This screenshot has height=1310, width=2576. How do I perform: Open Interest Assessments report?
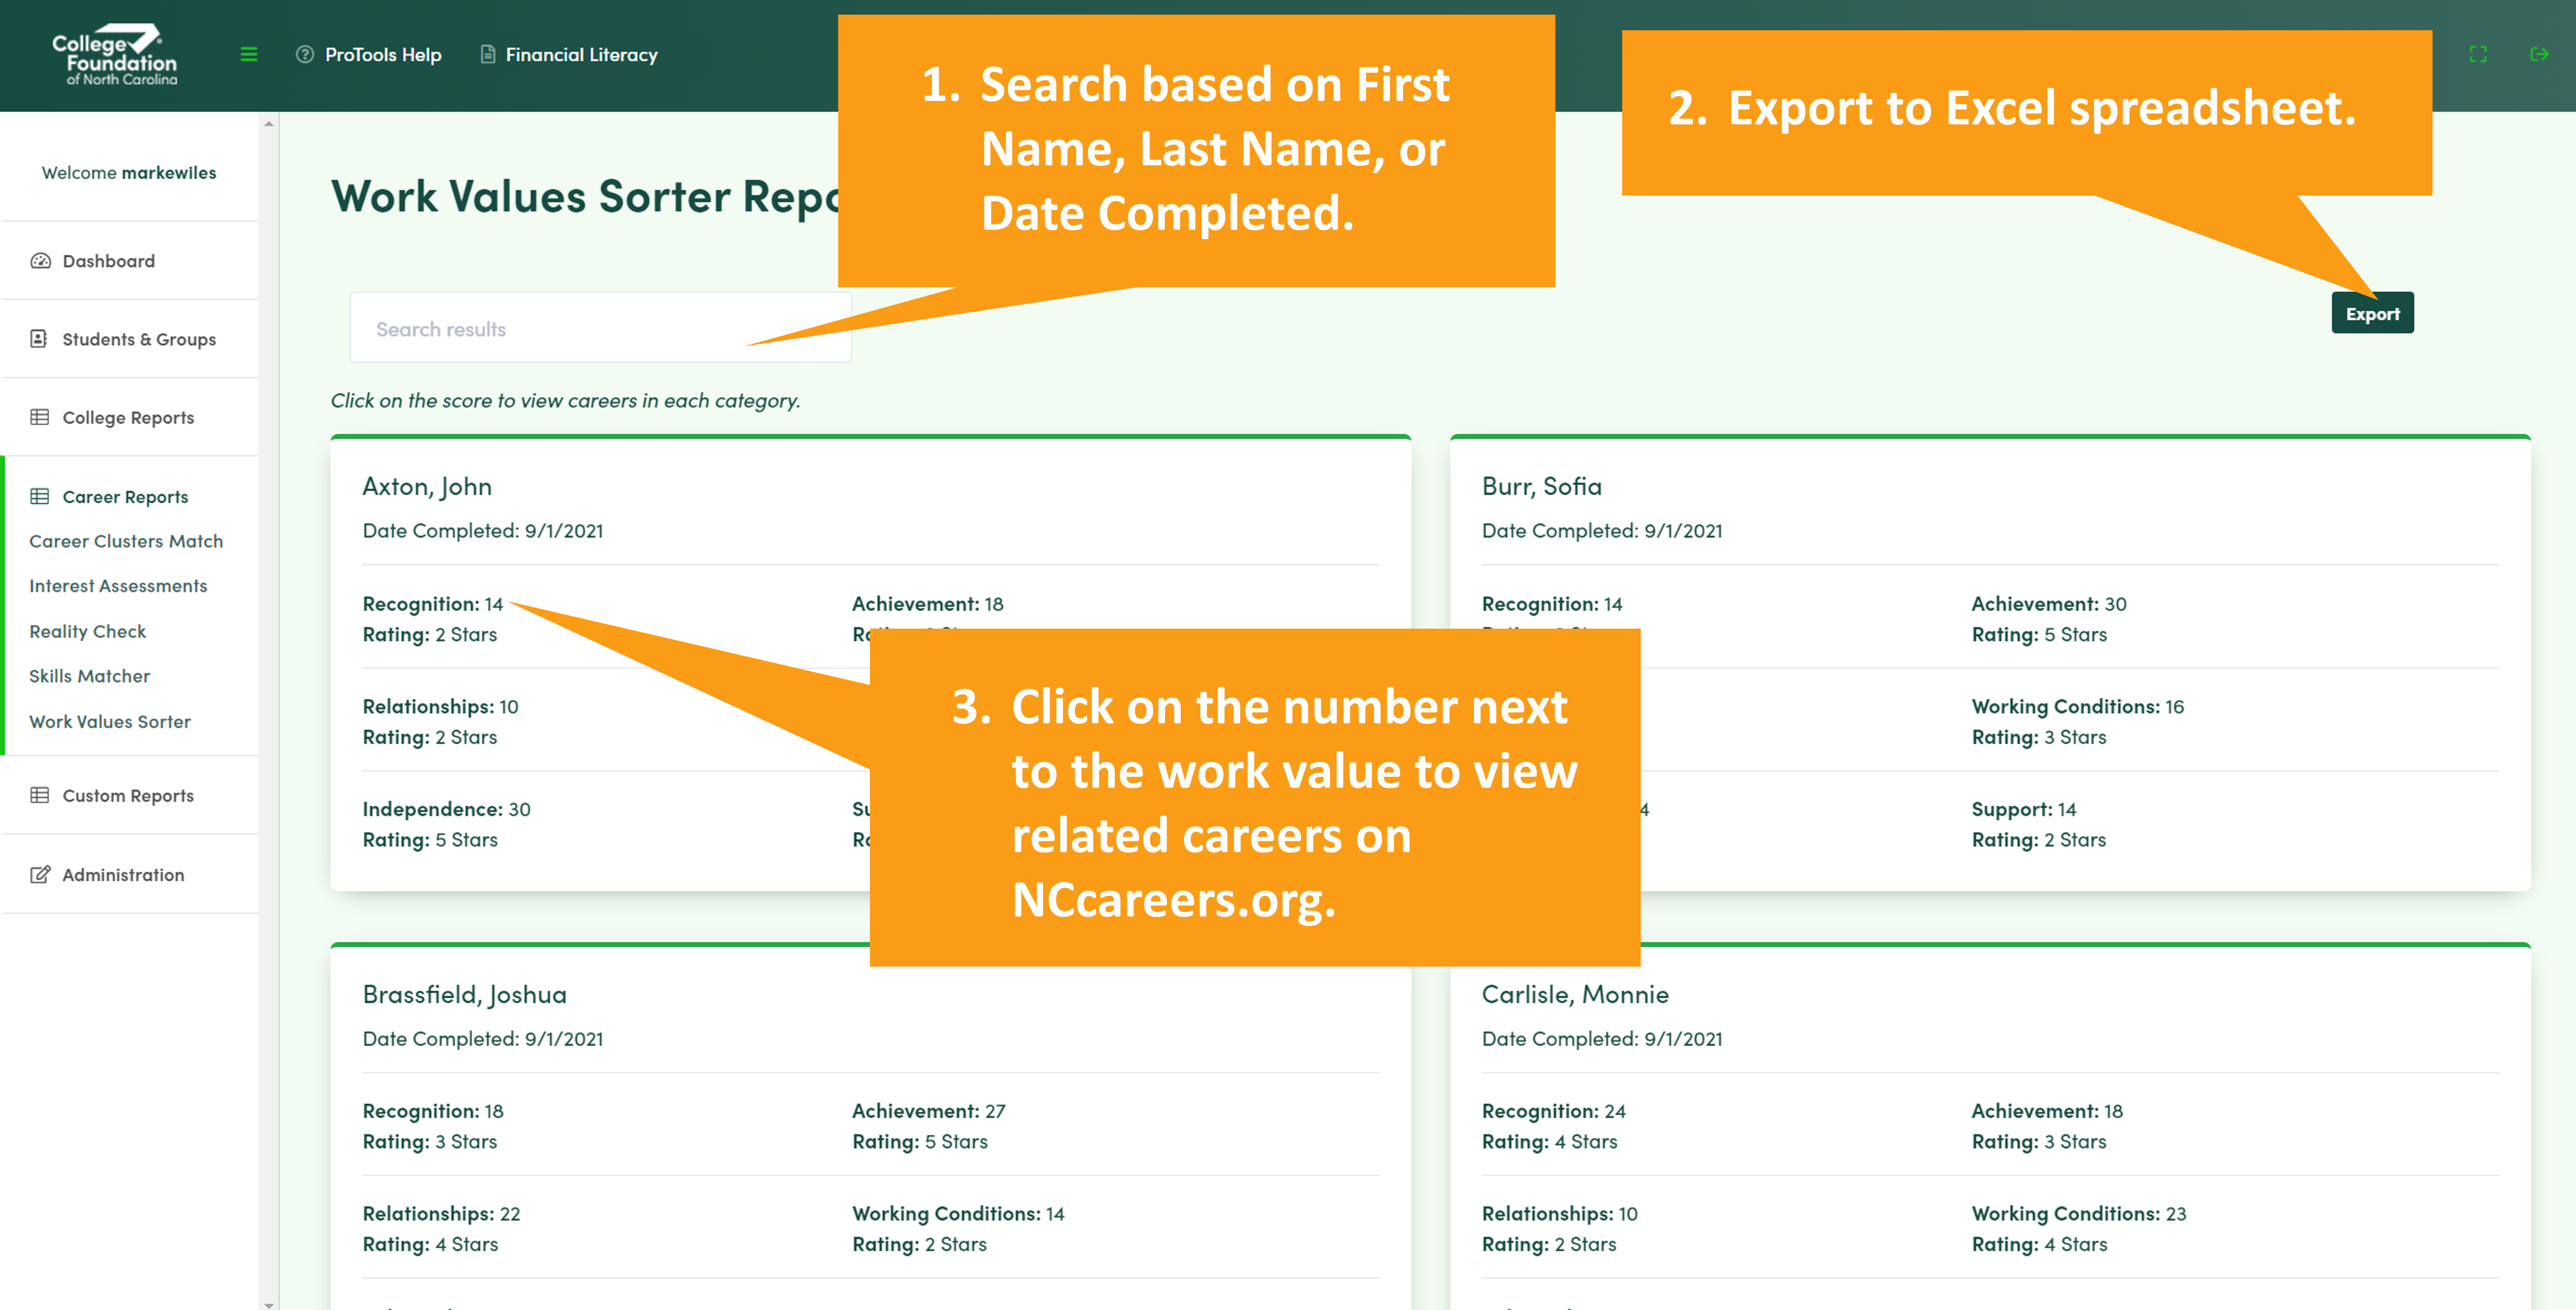point(118,586)
